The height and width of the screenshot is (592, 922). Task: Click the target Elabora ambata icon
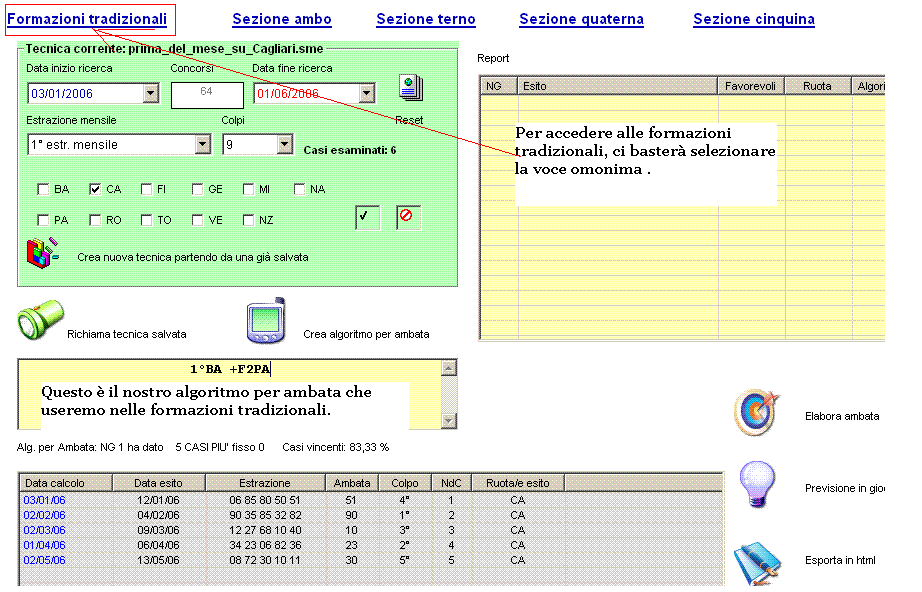tap(756, 412)
